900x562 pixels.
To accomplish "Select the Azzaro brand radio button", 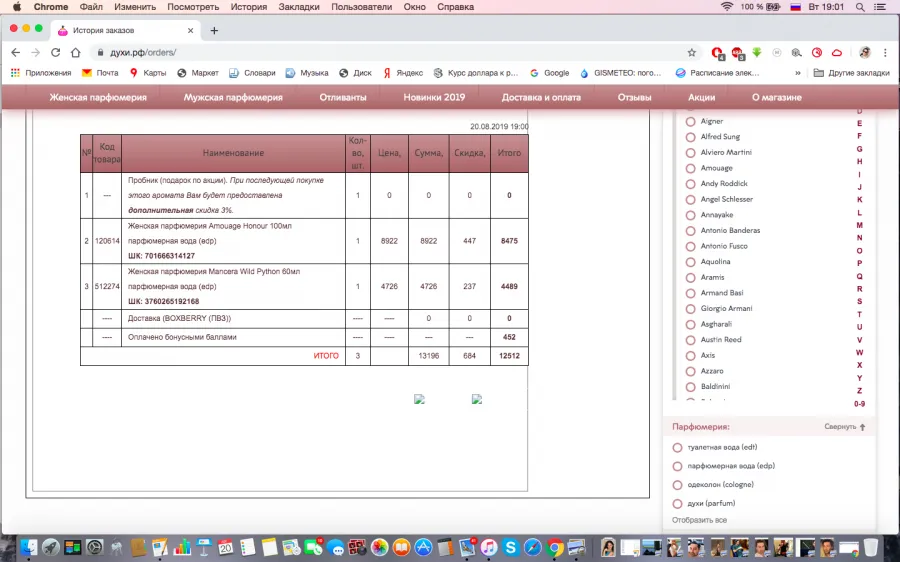I will pos(690,371).
